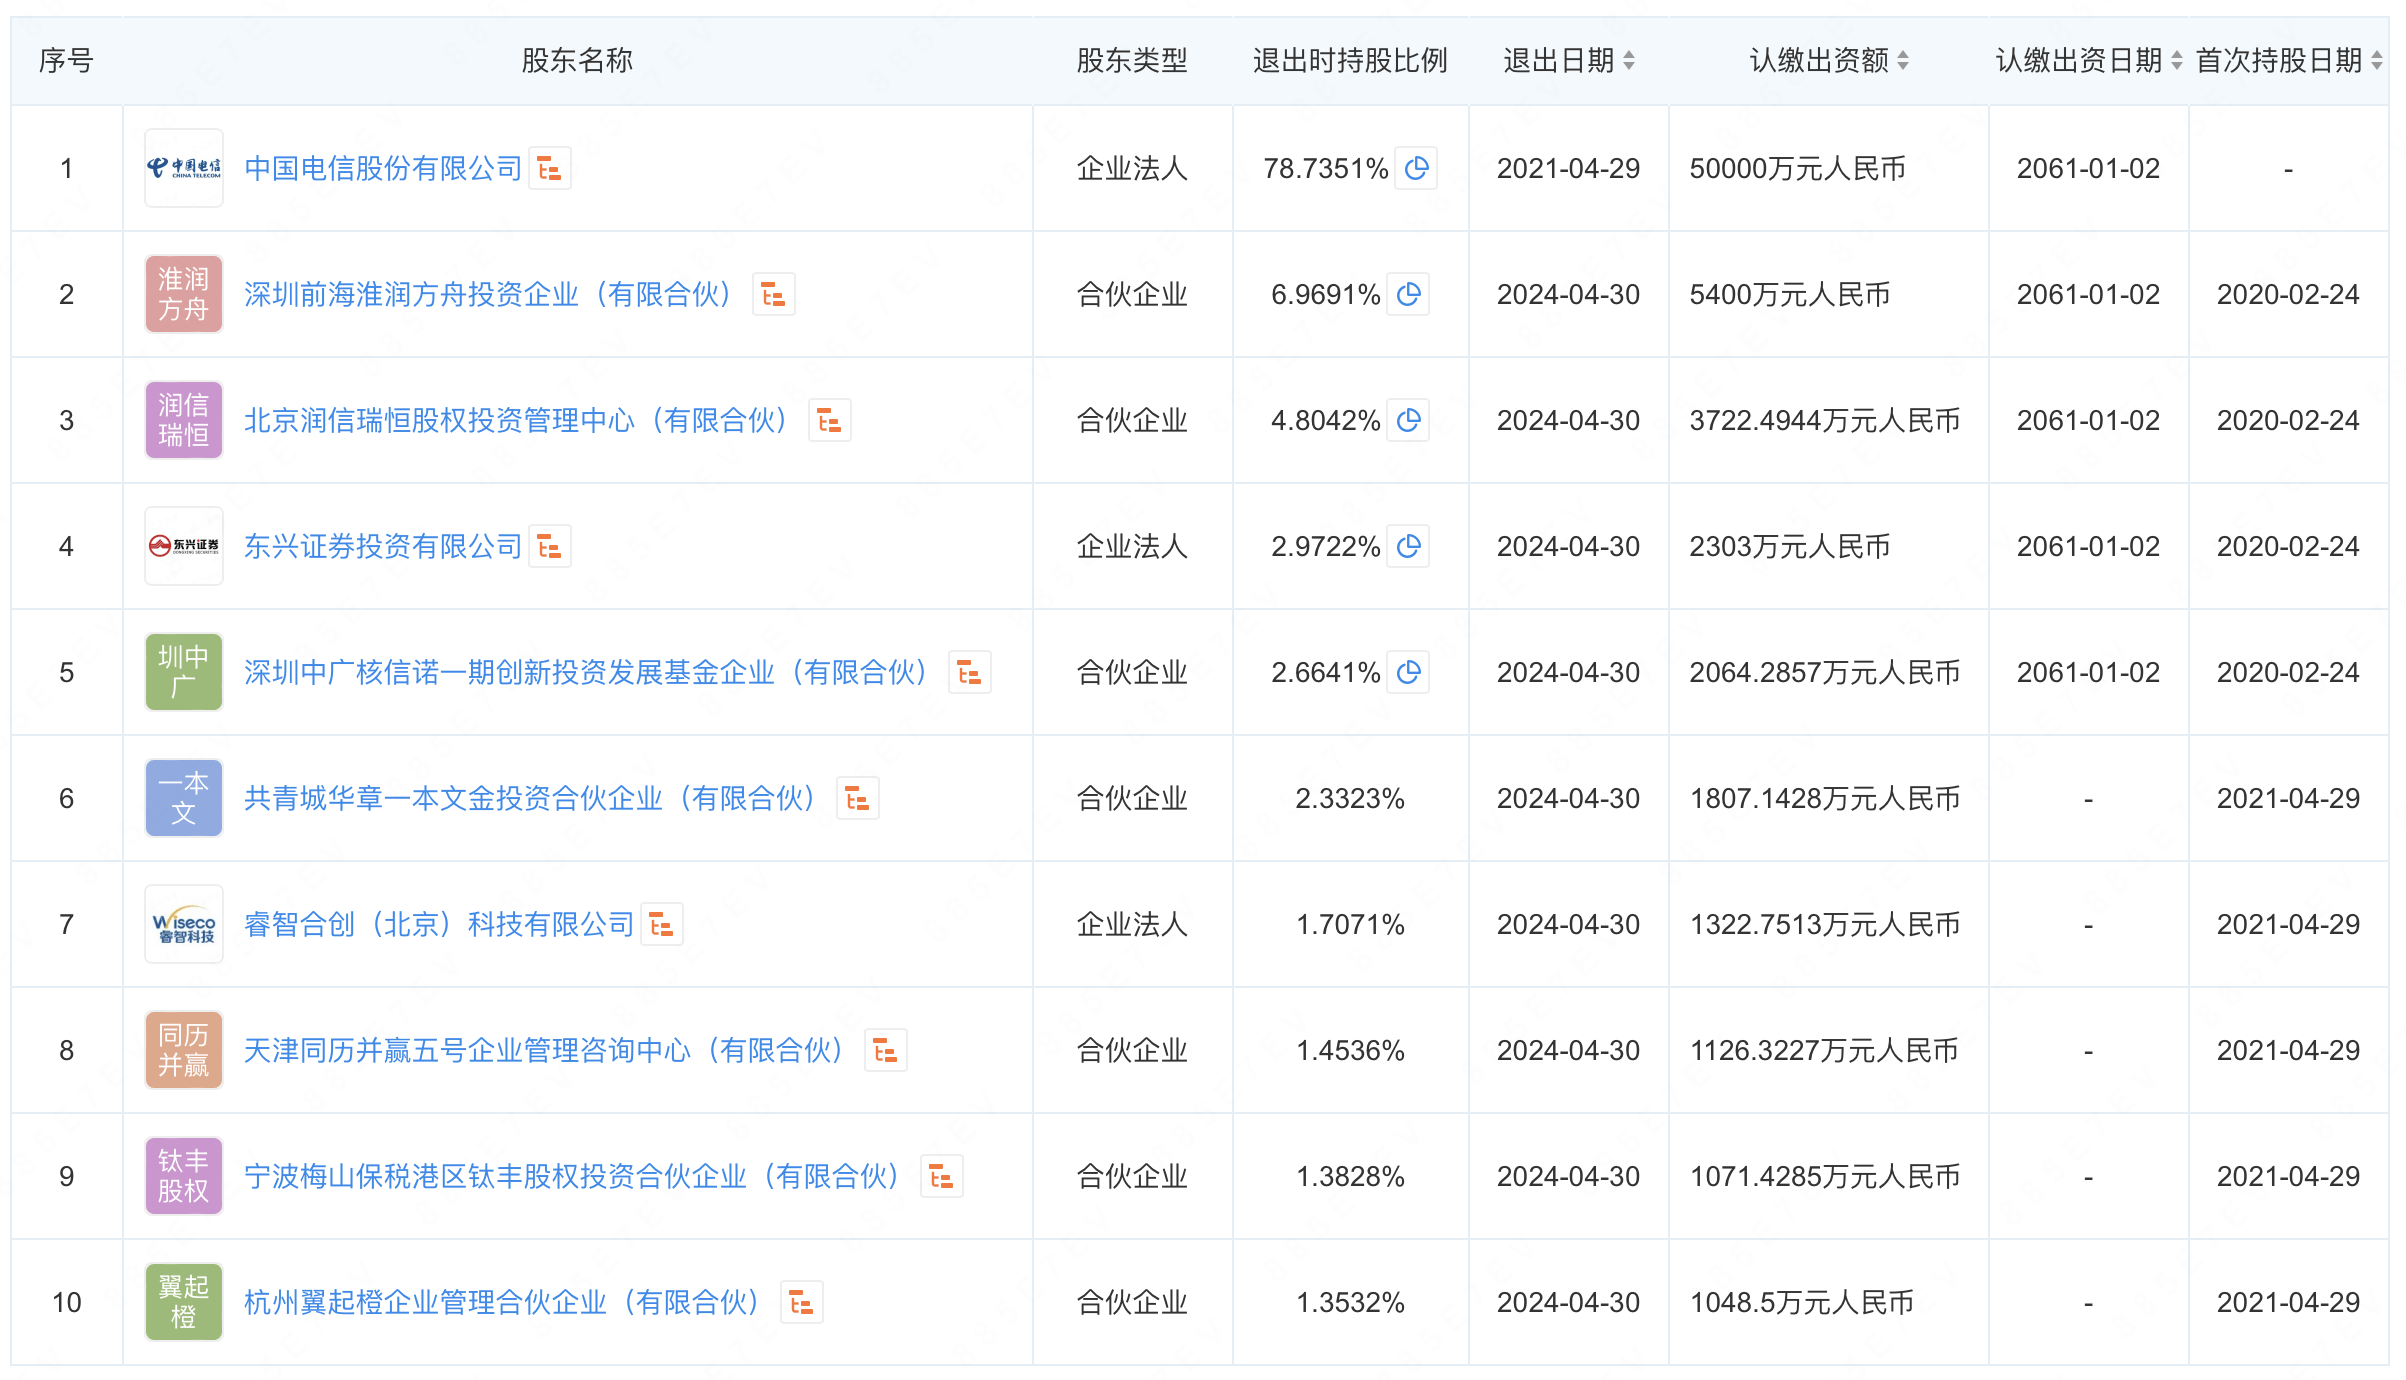Open equity structure icon next to 中国电信股份有限公司

(549, 168)
